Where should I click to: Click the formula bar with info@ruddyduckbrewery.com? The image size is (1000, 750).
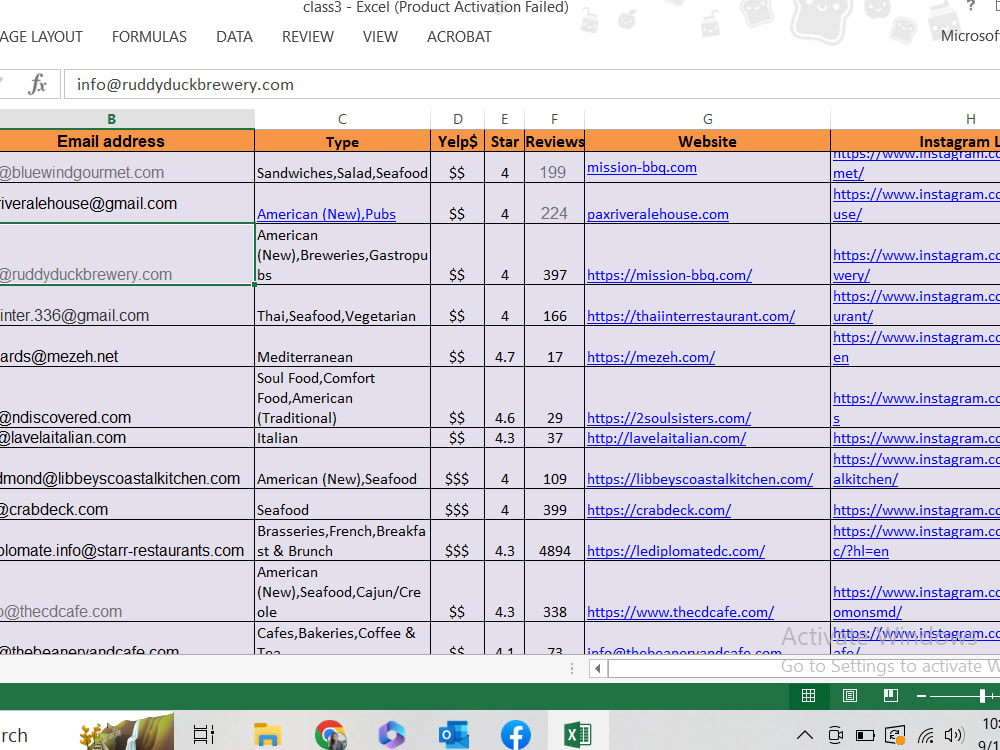[x=532, y=84]
